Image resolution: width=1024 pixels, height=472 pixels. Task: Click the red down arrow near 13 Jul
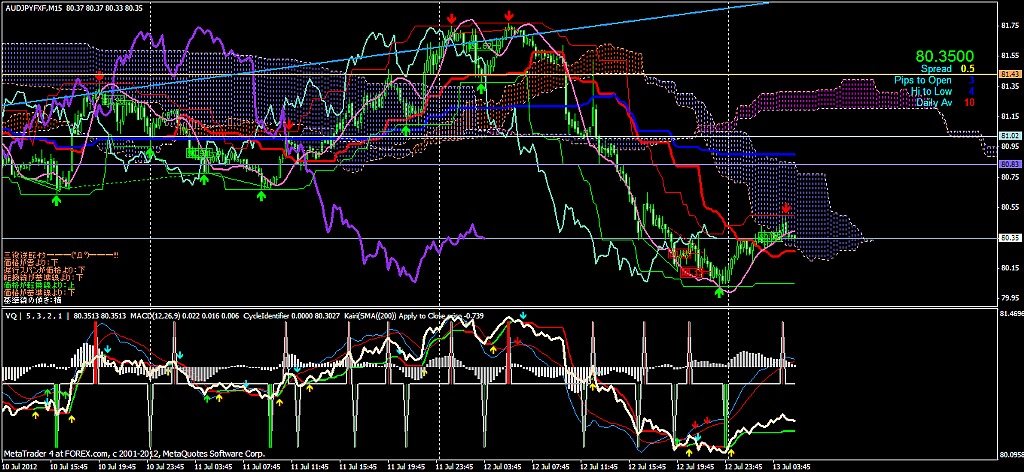tap(786, 208)
